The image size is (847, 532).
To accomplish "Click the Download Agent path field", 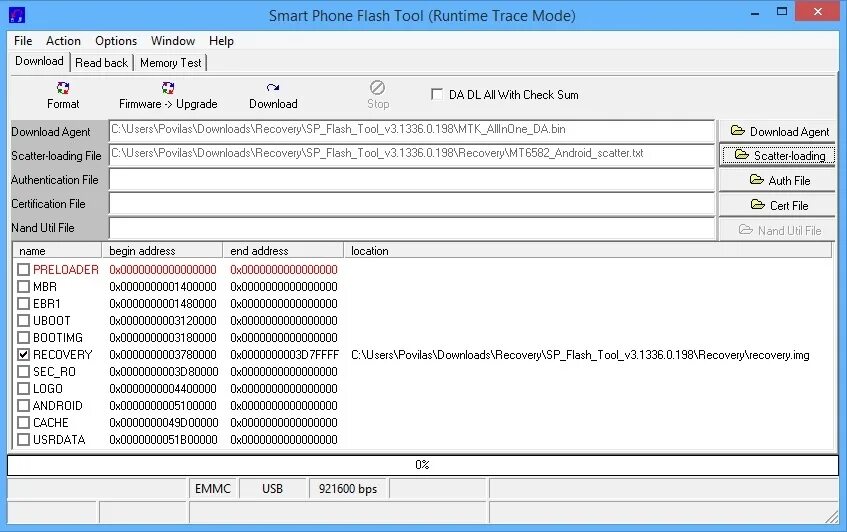I will (412, 130).
